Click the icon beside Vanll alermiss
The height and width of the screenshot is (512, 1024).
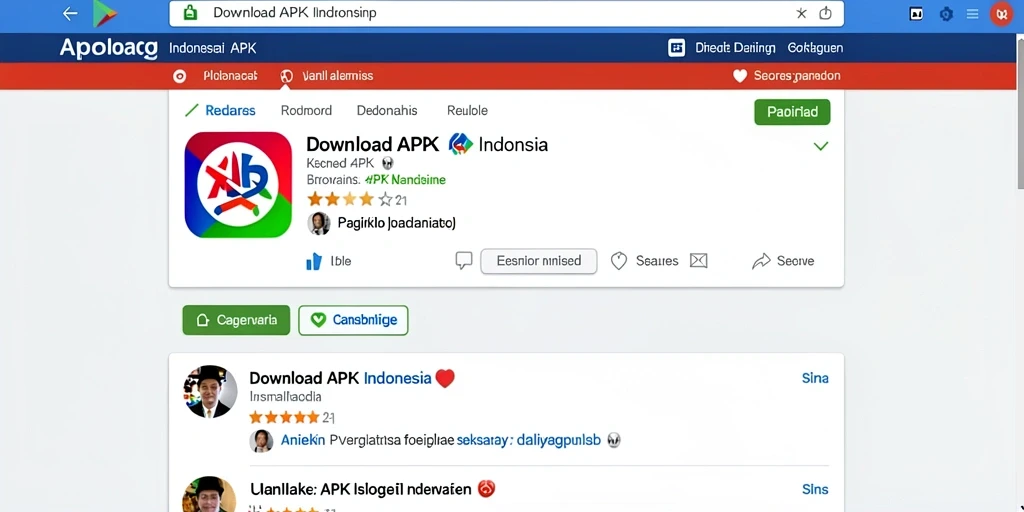pyautogui.click(x=287, y=76)
